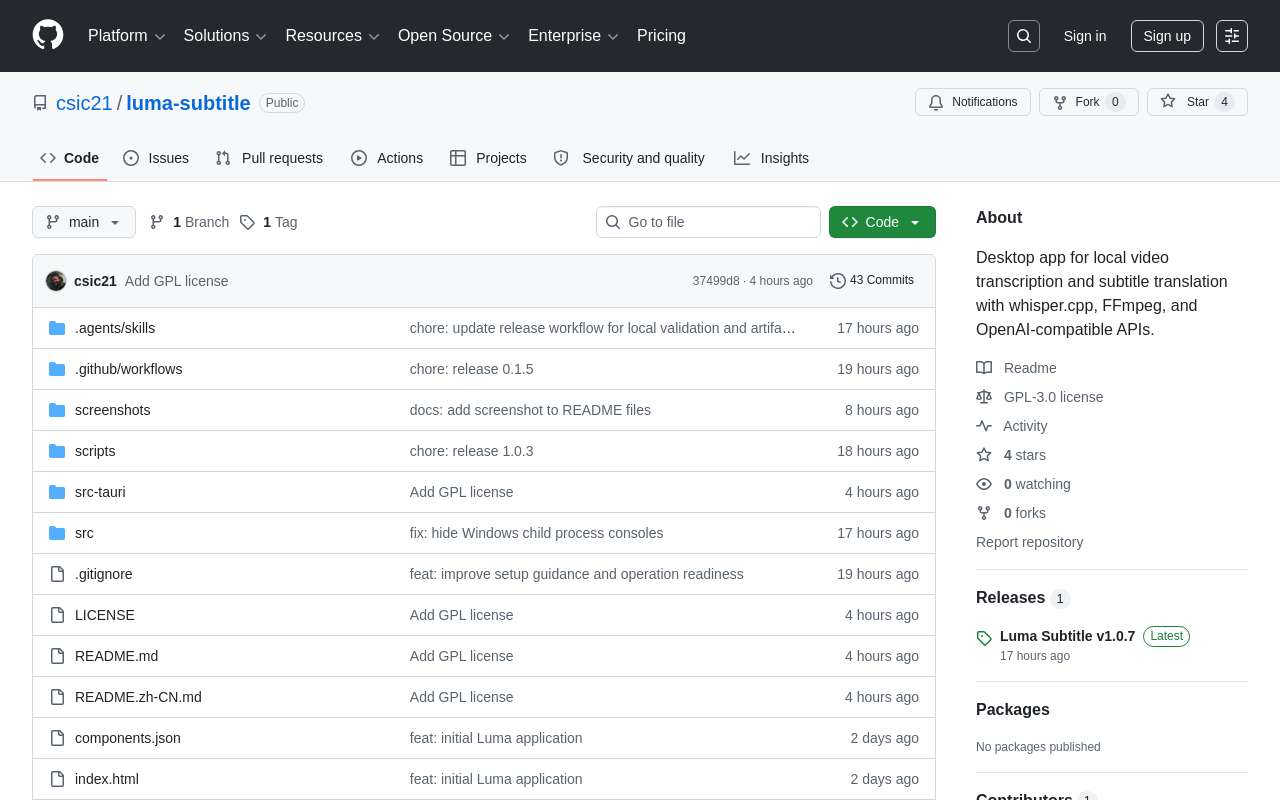Expand the Solutions menu
Viewport: 1280px width, 800px height.
coord(225,36)
